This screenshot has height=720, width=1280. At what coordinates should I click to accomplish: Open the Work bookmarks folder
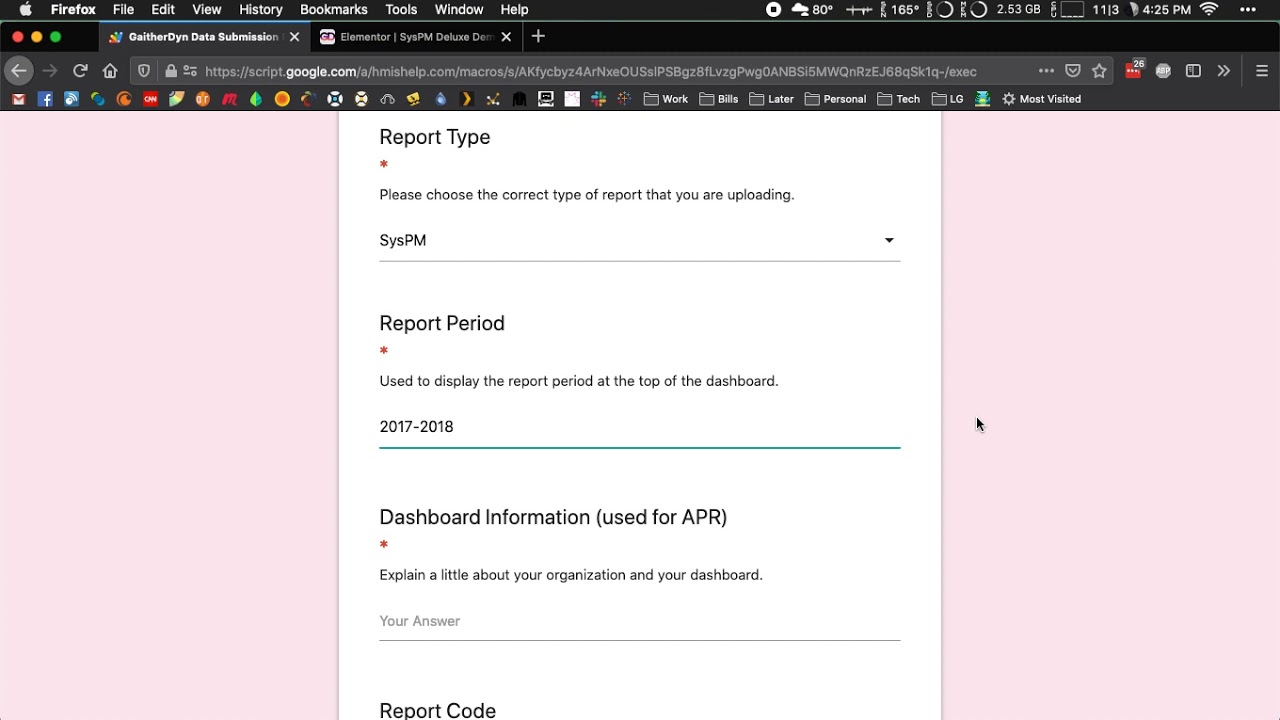coord(666,99)
